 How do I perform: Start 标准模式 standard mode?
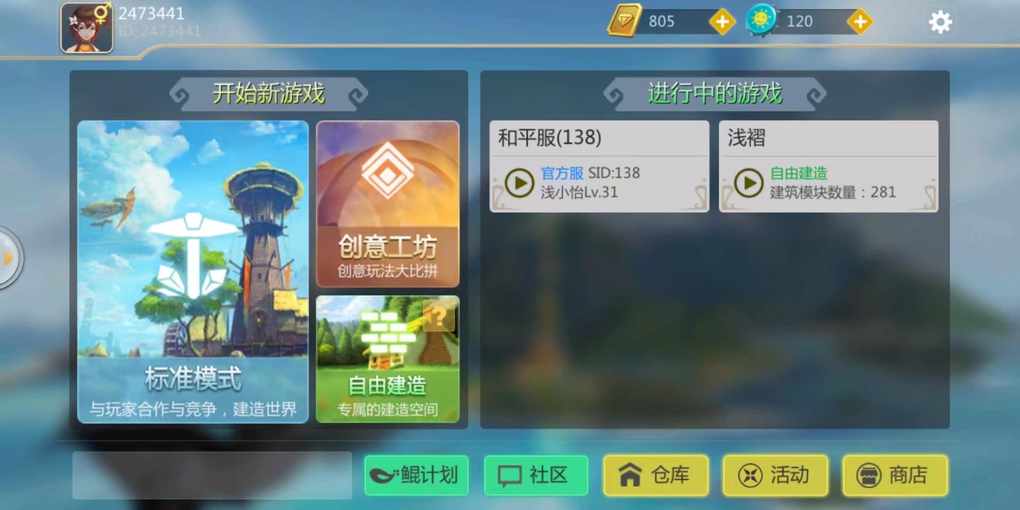pos(193,272)
